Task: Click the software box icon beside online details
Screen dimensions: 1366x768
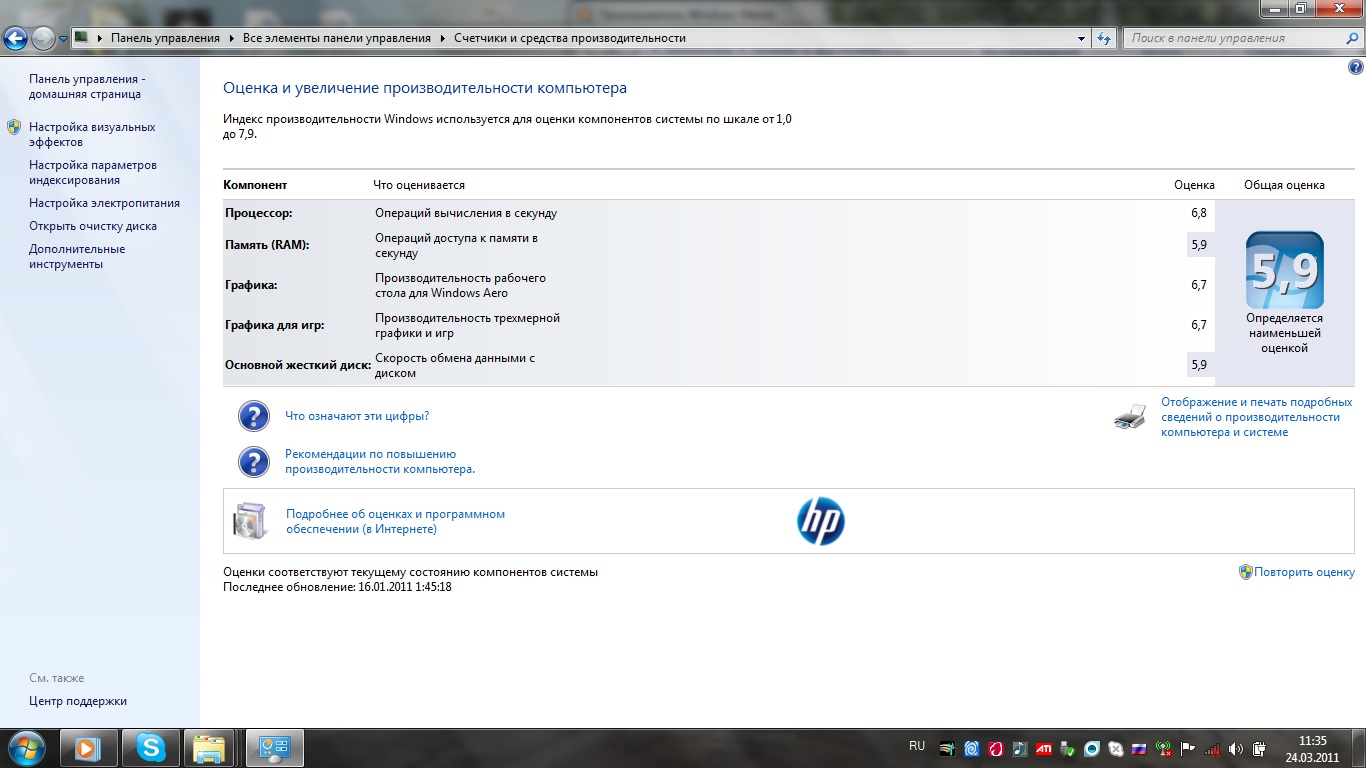Action: [x=250, y=521]
